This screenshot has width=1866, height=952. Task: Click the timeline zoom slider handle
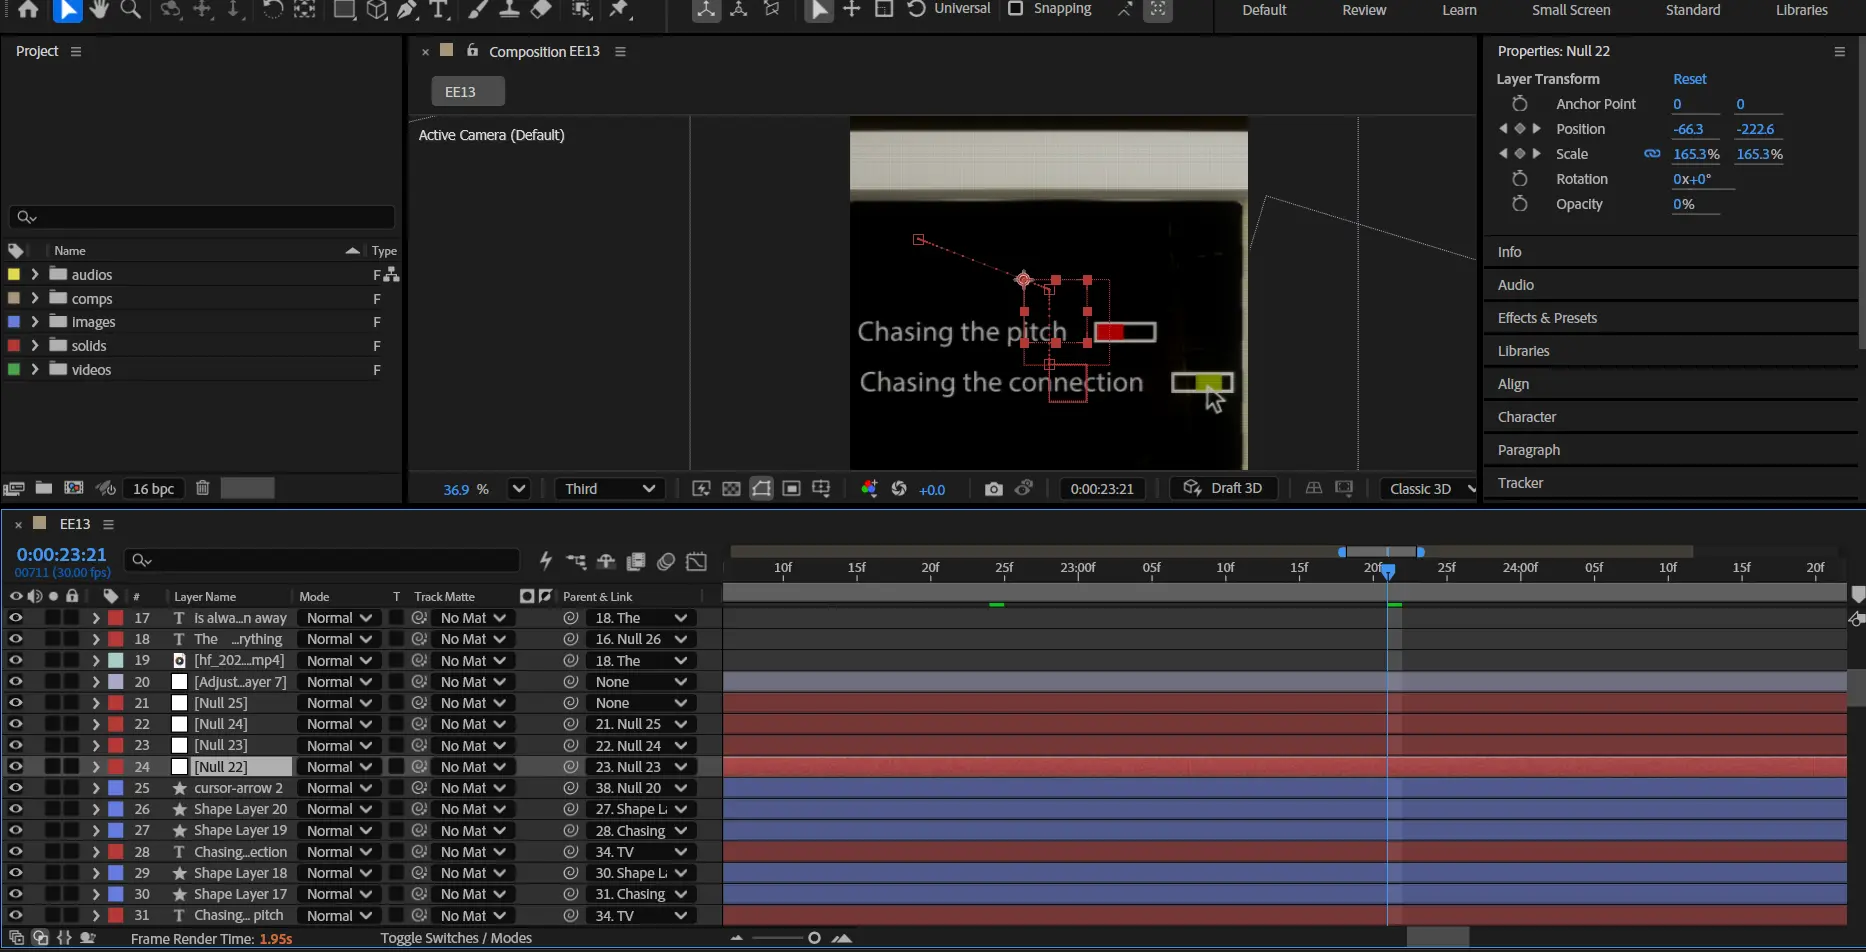(814, 938)
